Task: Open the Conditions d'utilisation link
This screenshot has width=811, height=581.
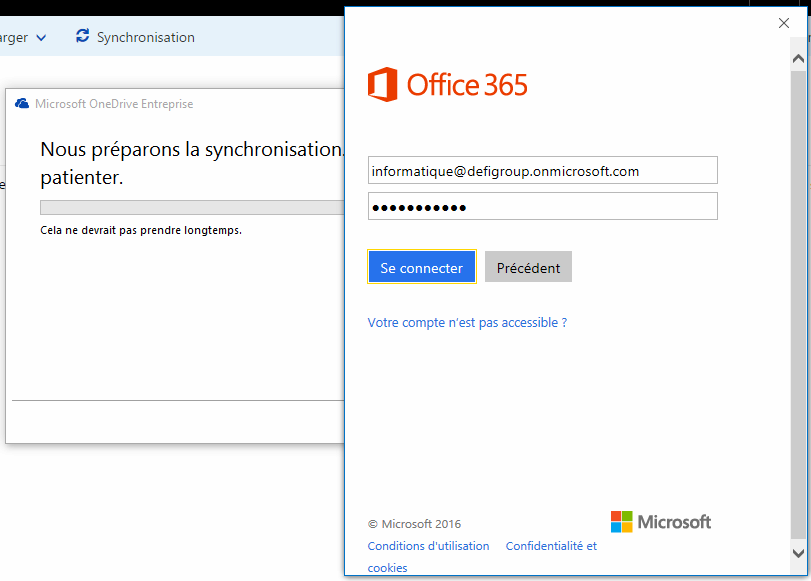Action: [x=428, y=546]
